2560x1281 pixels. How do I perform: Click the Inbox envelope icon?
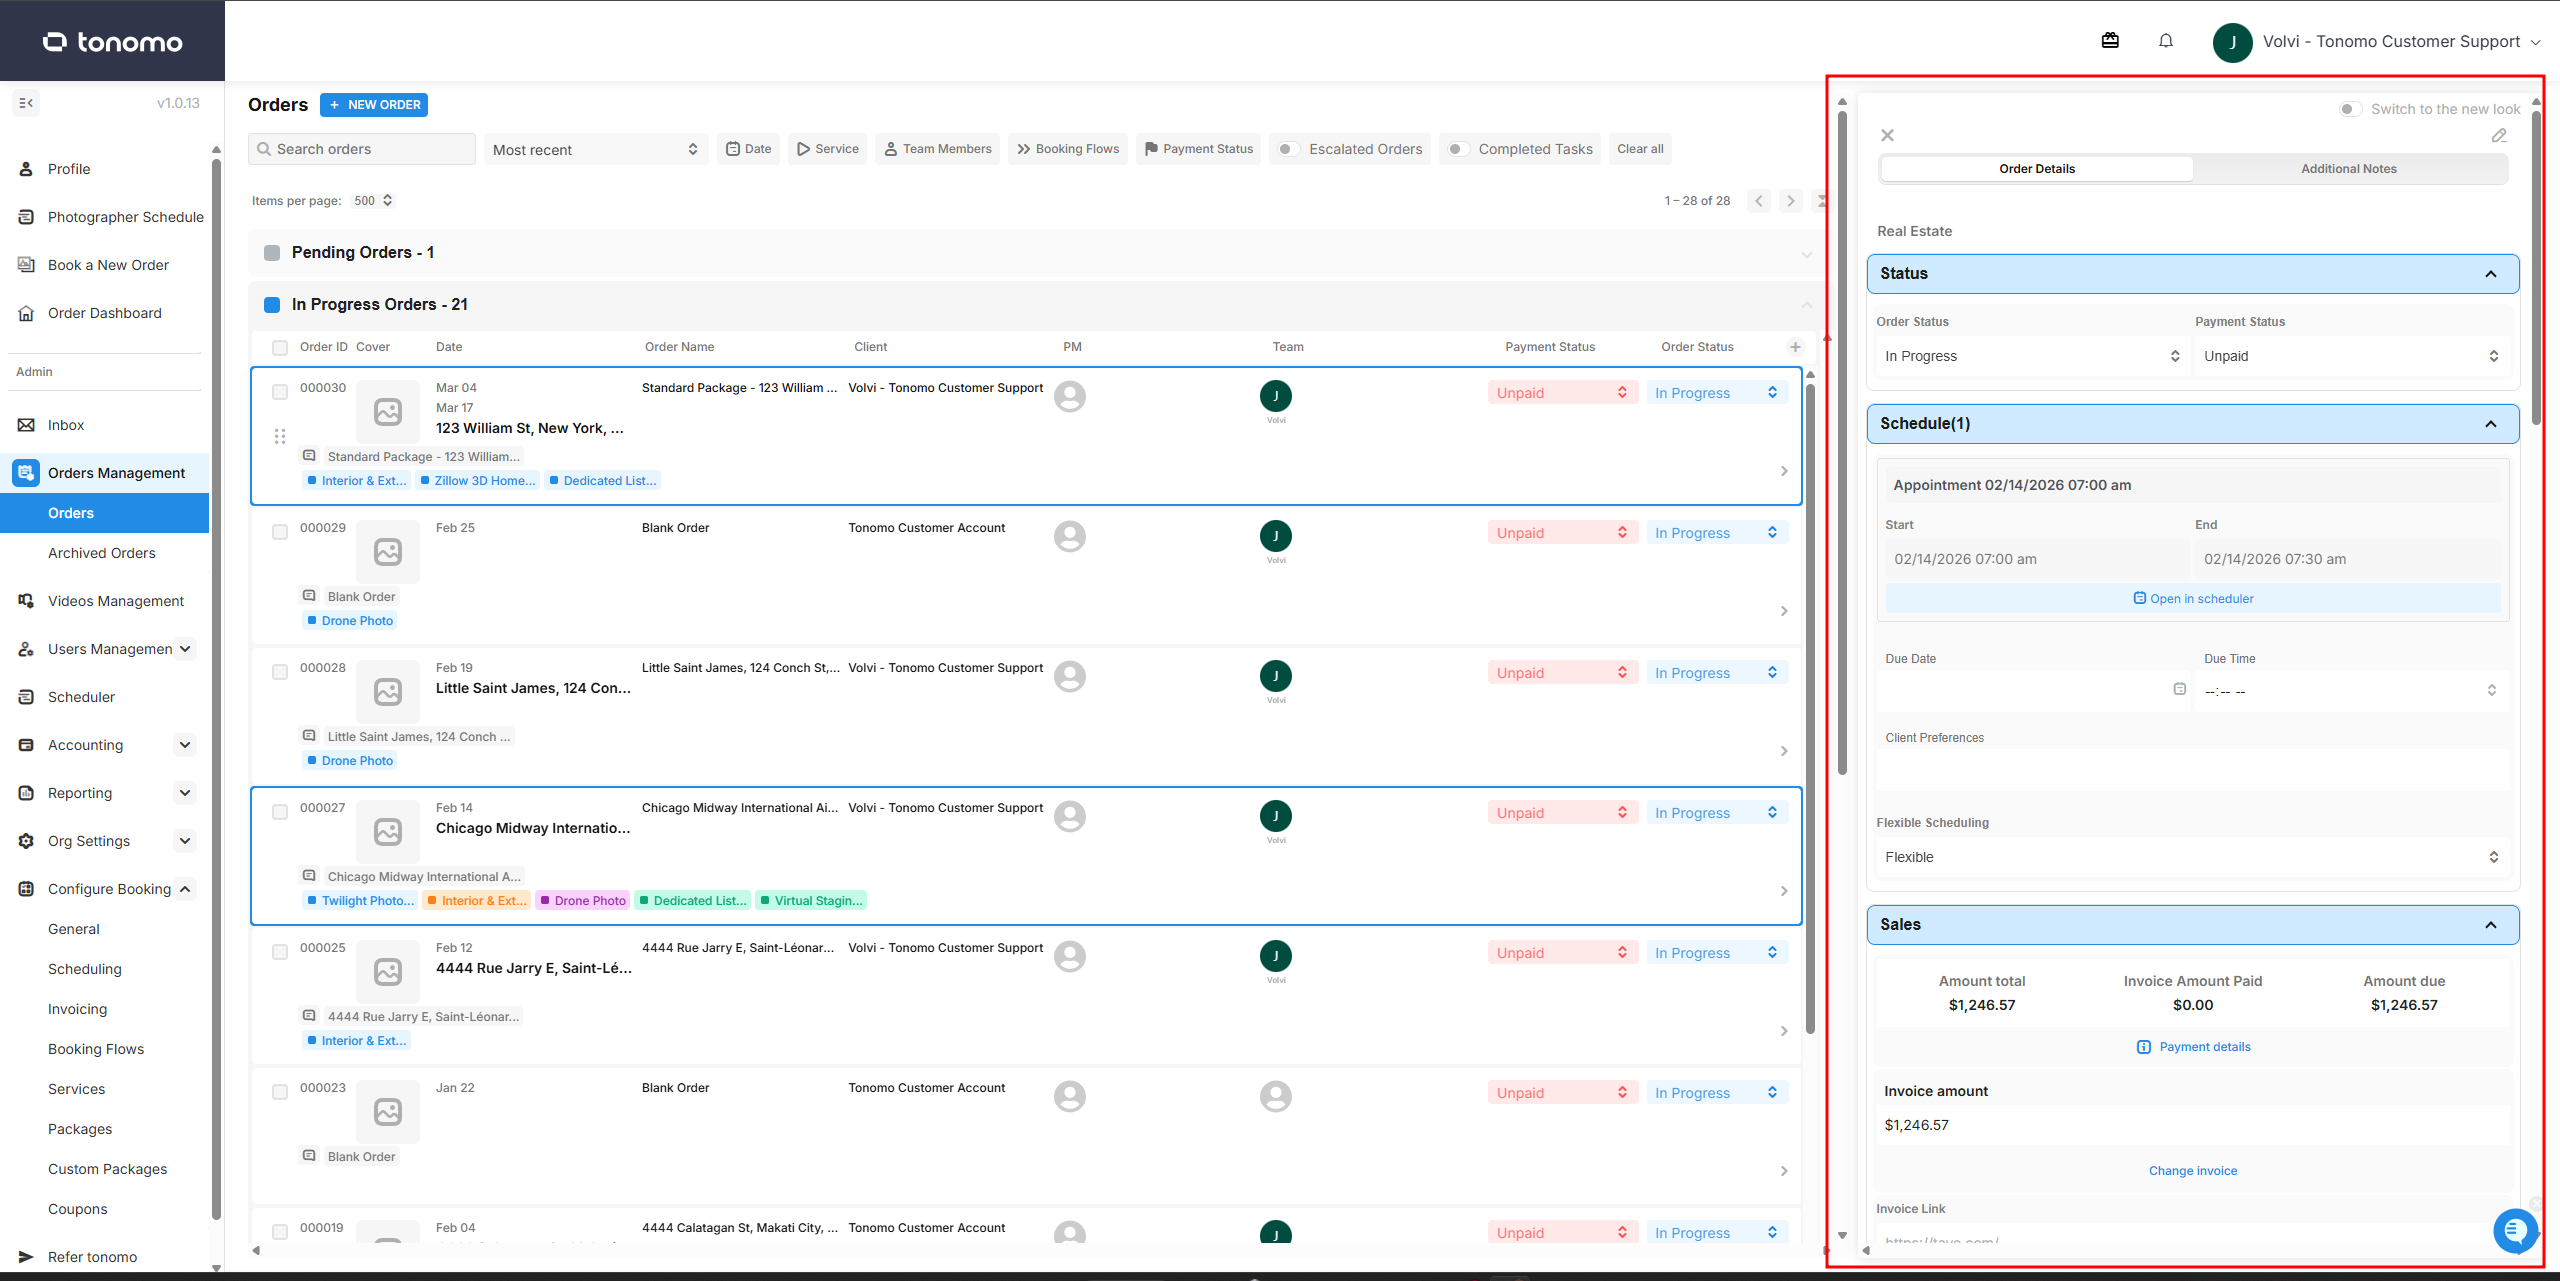26,425
